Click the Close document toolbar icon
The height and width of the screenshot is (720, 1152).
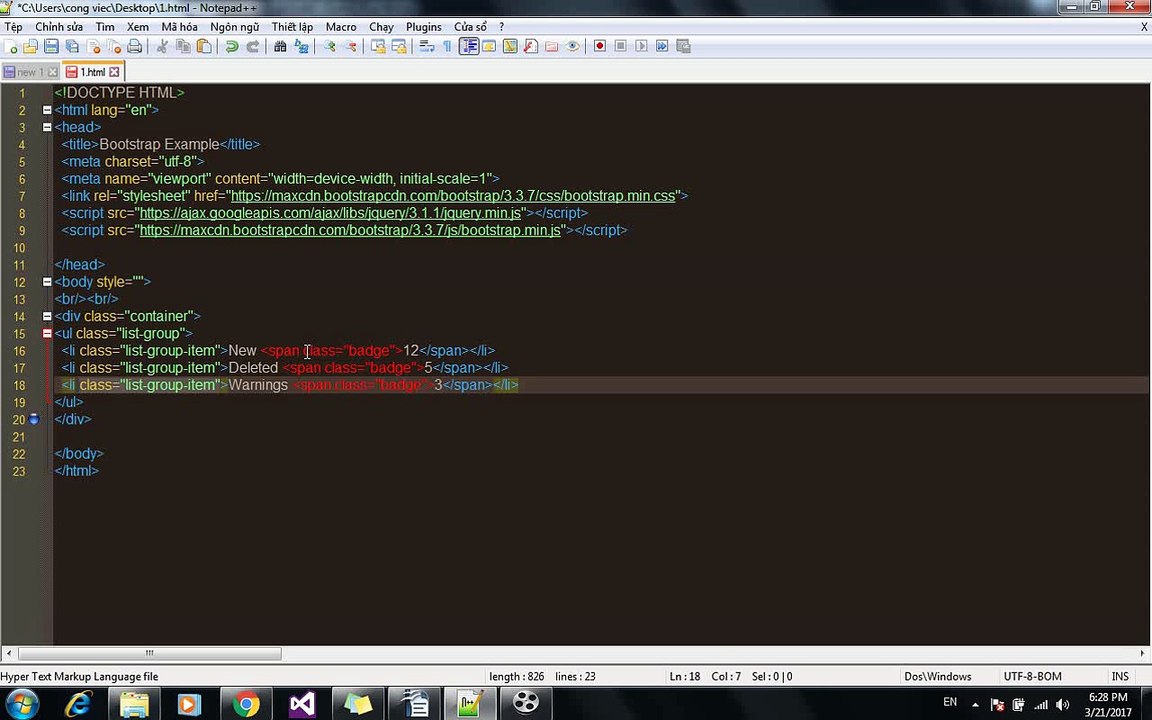(93, 46)
